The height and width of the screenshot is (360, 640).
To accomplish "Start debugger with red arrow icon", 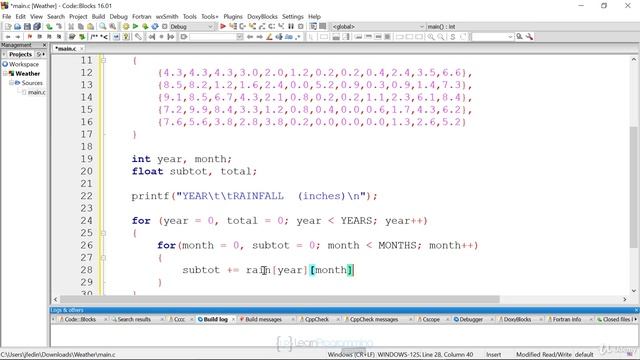I will [x=223, y=27].
